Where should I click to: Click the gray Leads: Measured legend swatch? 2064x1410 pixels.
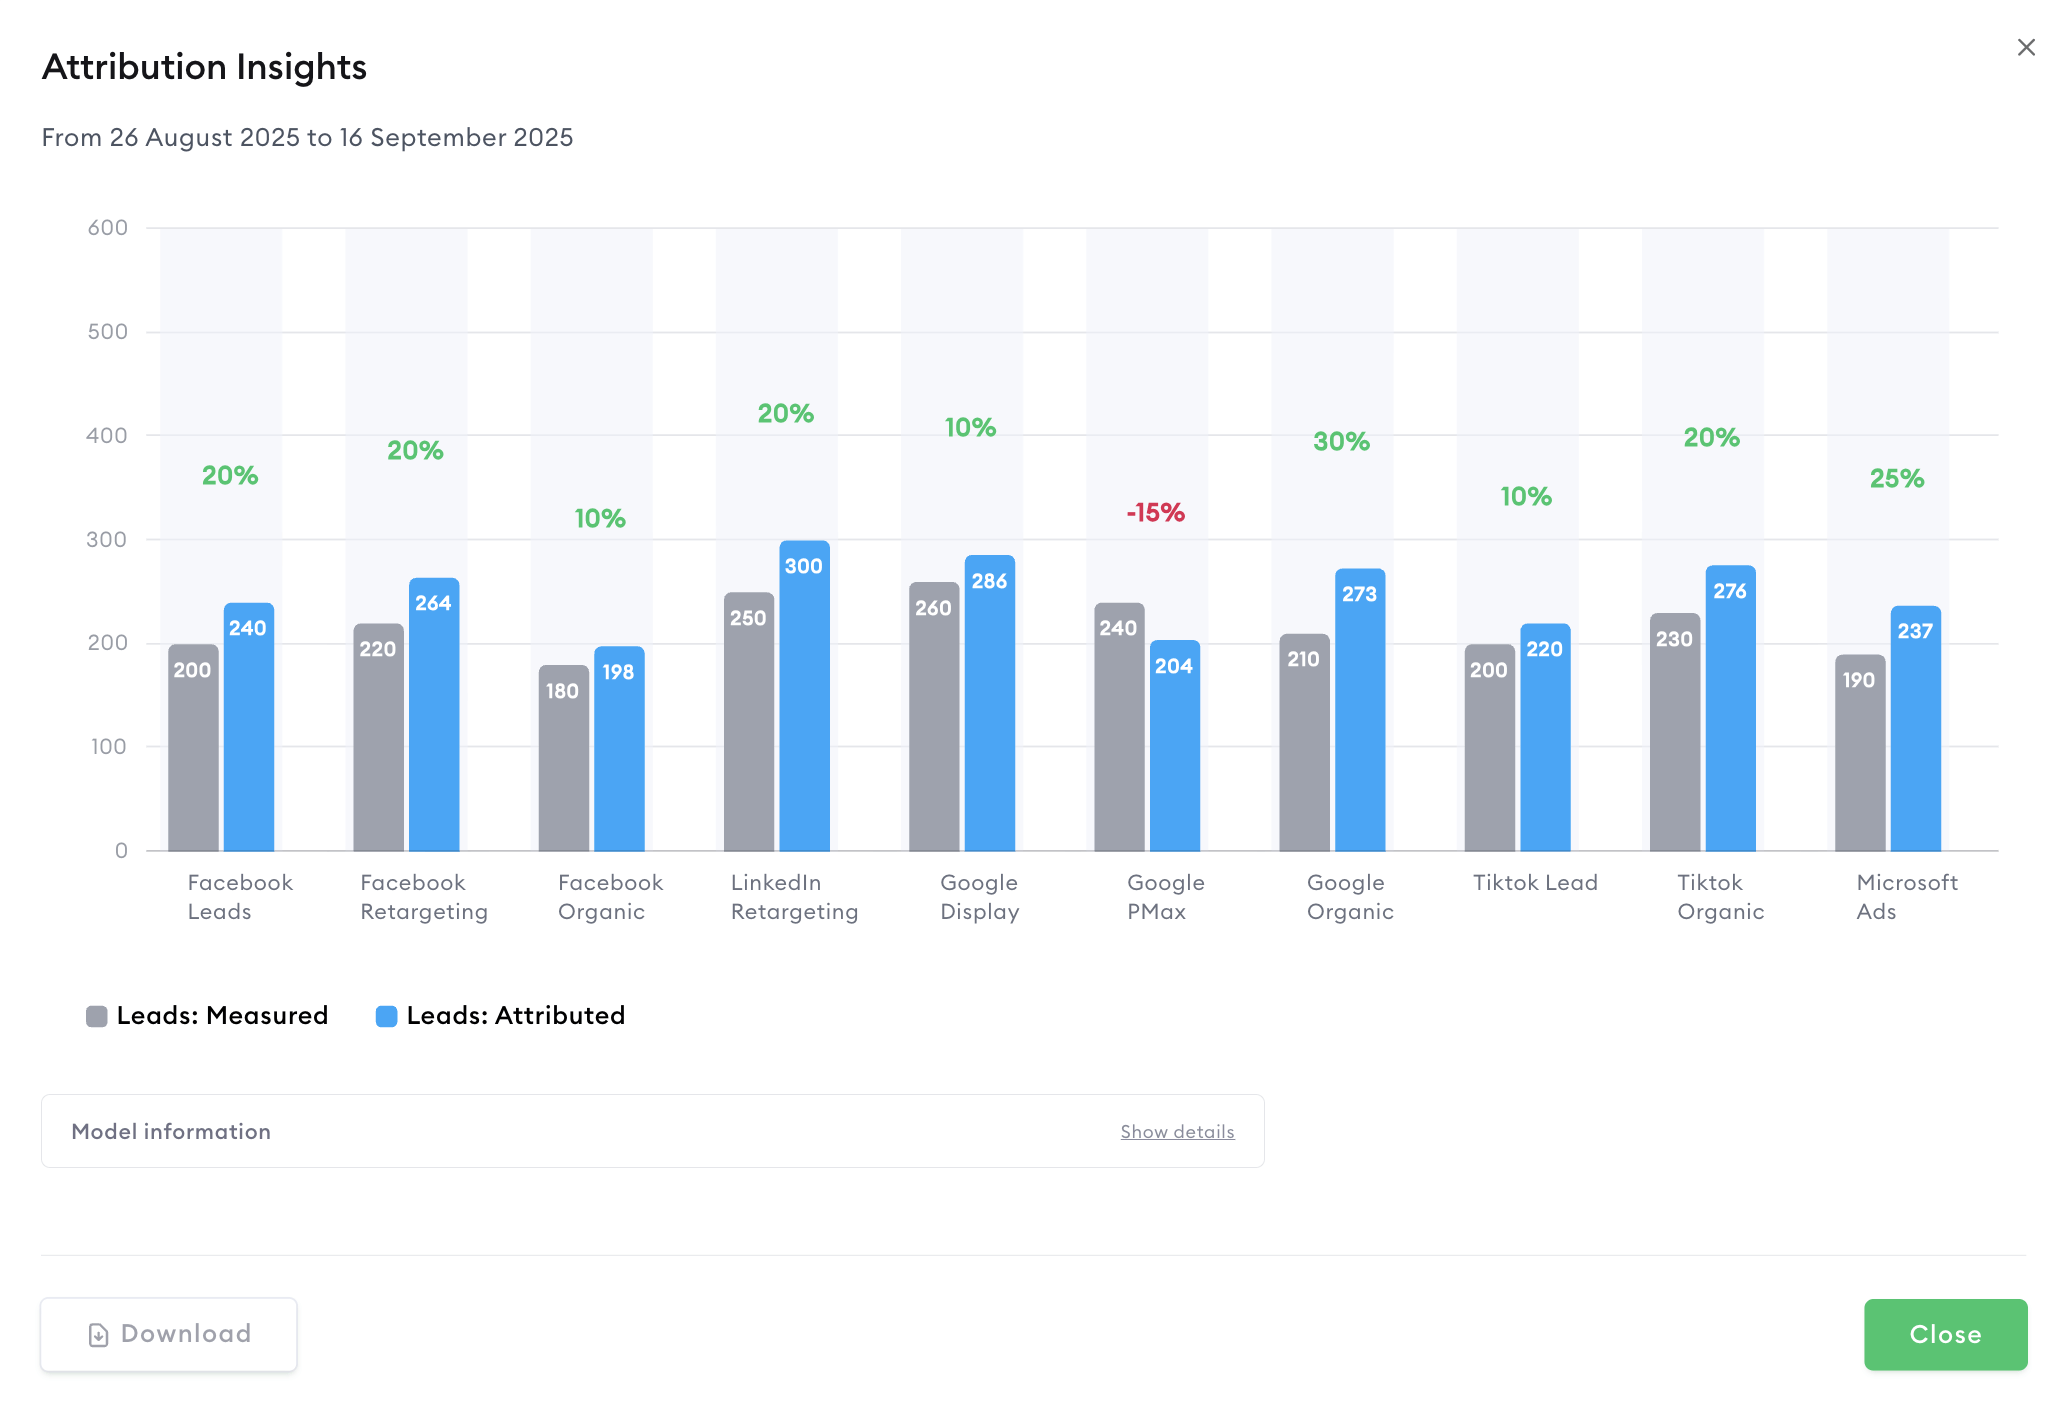(x=97, y=1017)
